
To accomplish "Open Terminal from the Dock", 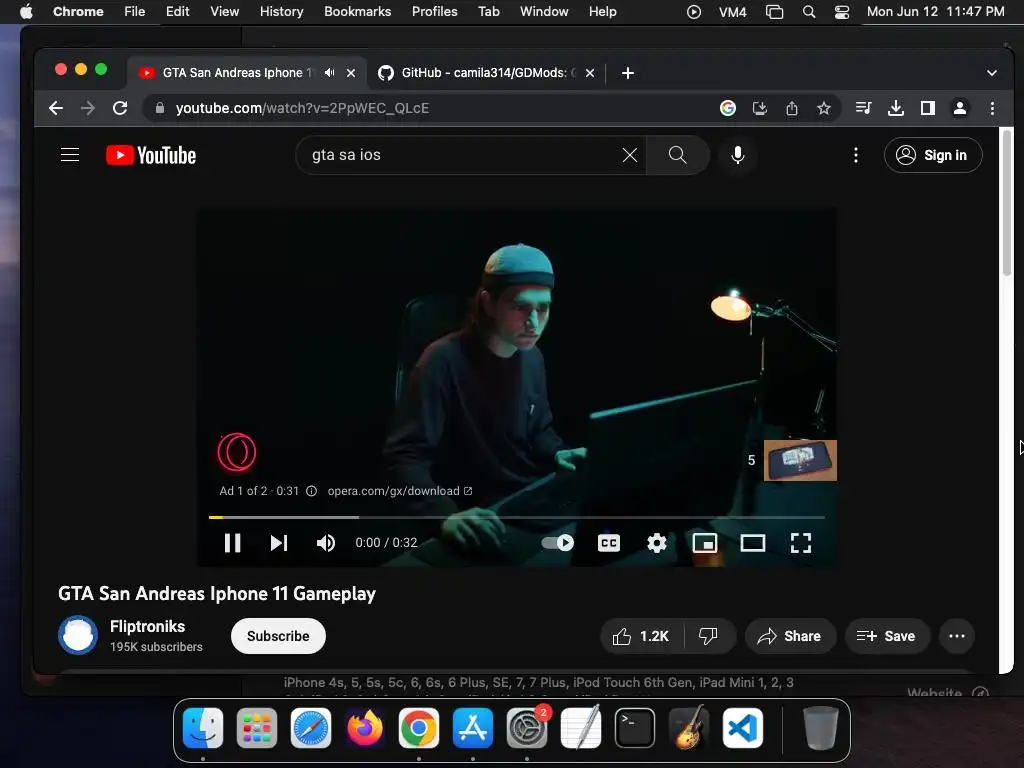I will coord(635,728).
